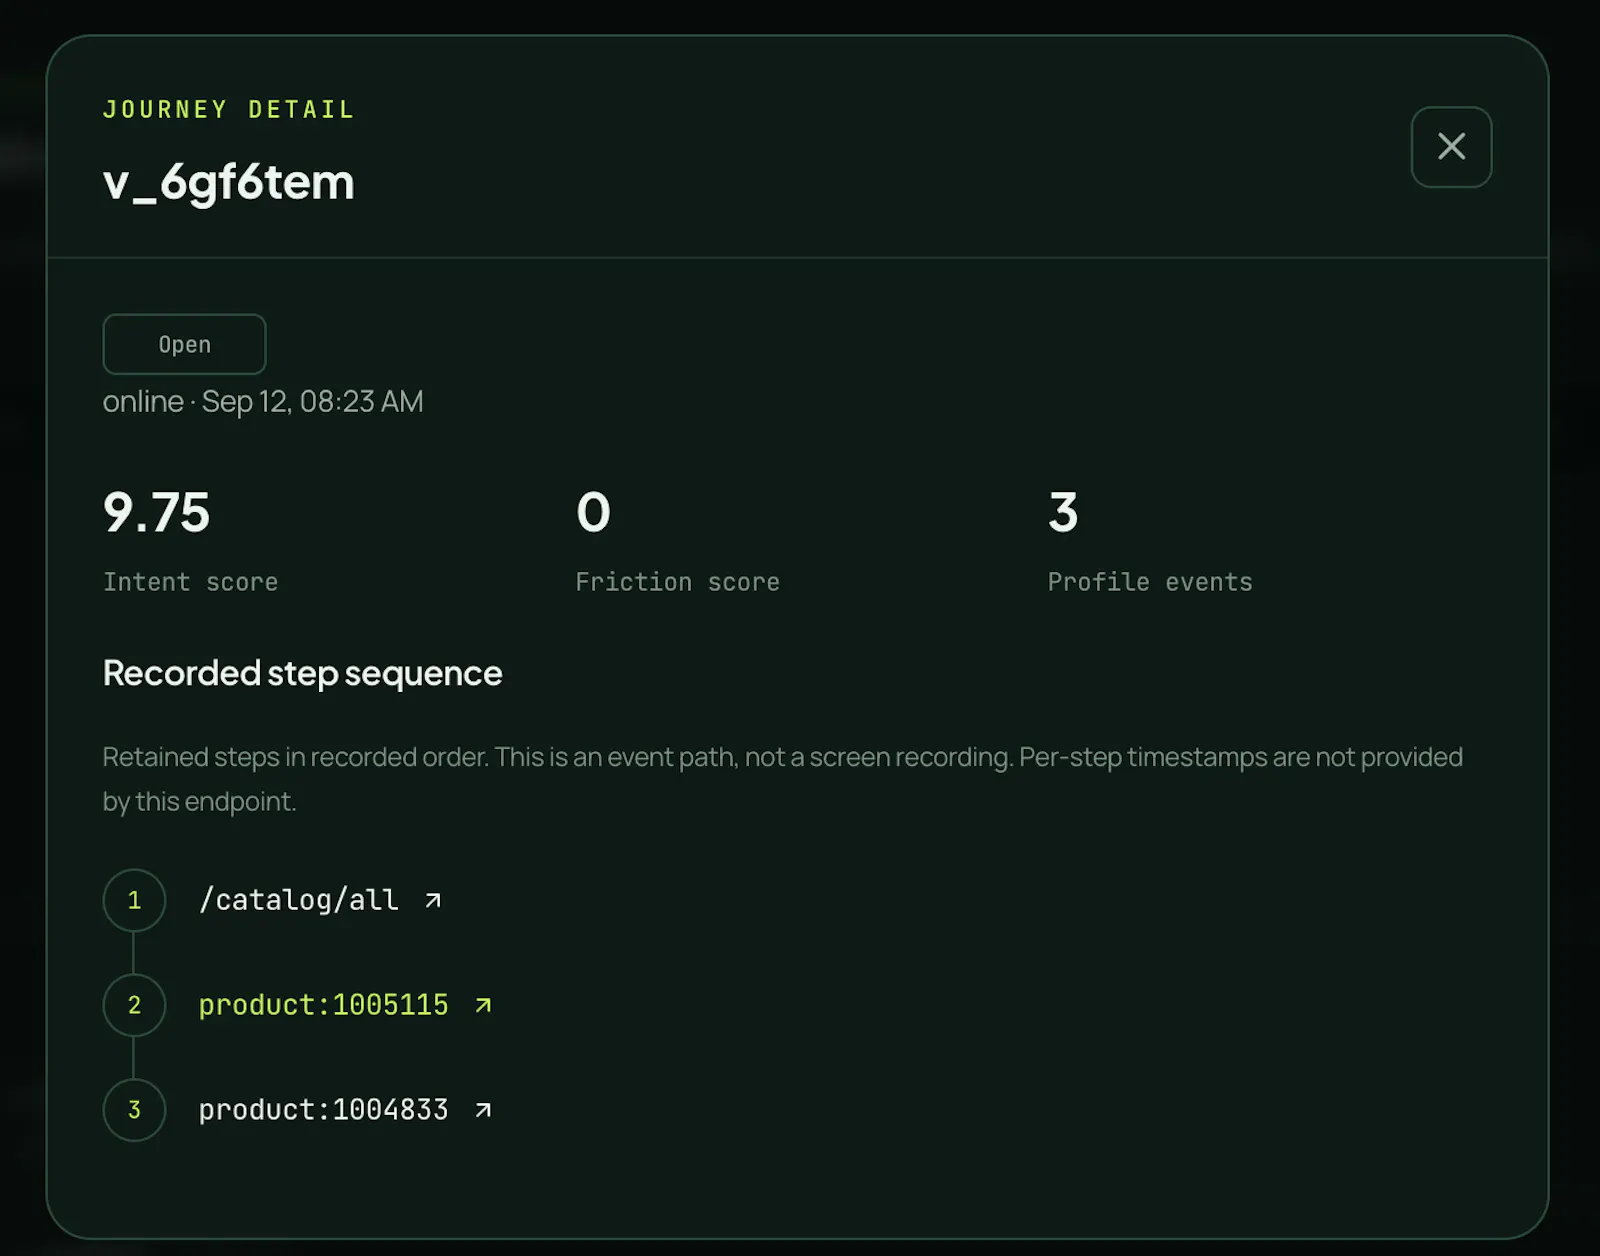Screen dimensions: 1600x1256
Task: Click the Open status button
Action: [184, 344]
